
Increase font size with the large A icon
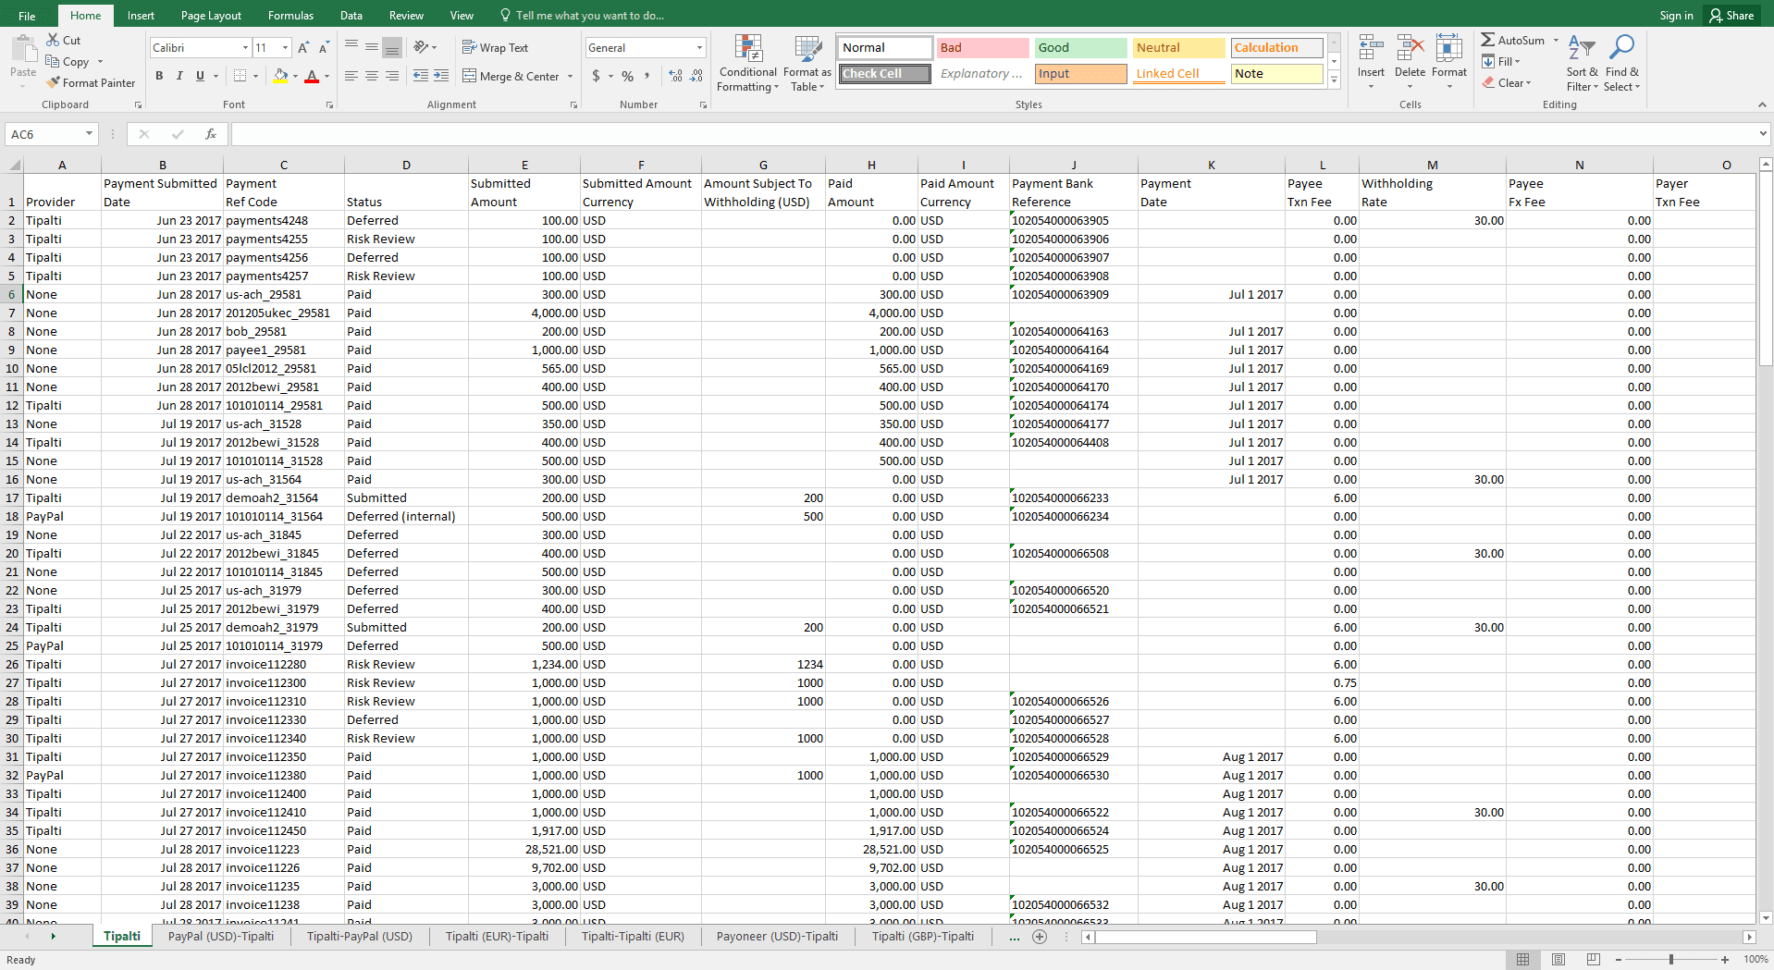304,48
